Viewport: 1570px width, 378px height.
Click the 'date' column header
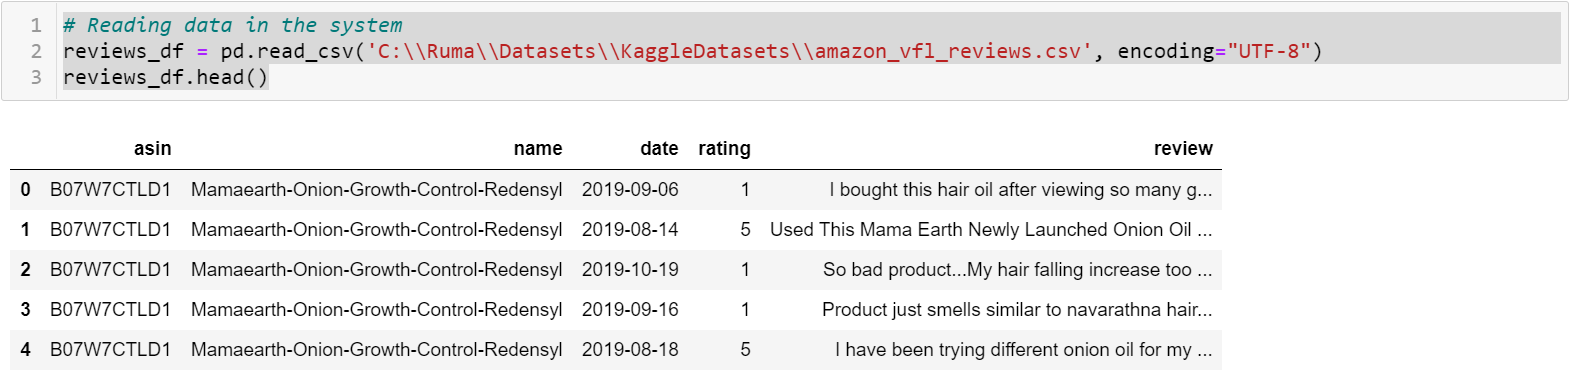pos(659,149)
